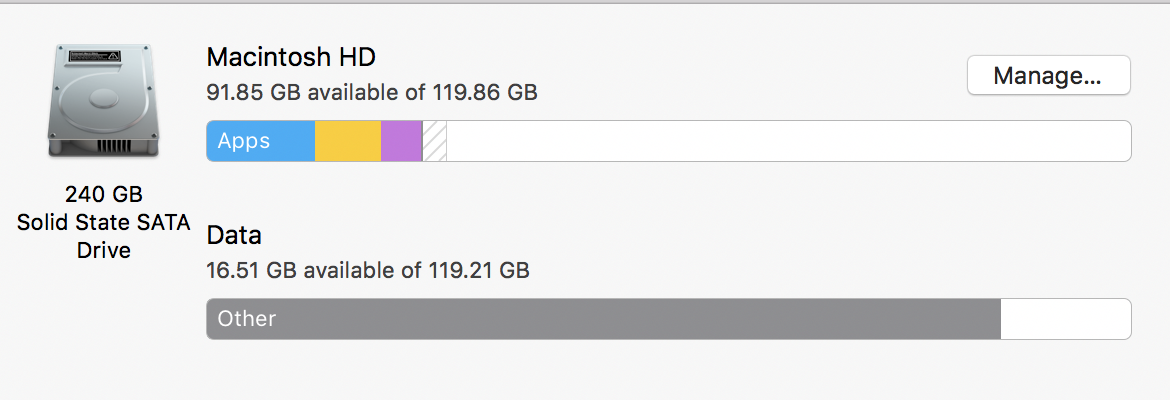Click free space in Data volume bar
The width and height of the screenshot is (1170, 400).
click(x=1066, y=319)
